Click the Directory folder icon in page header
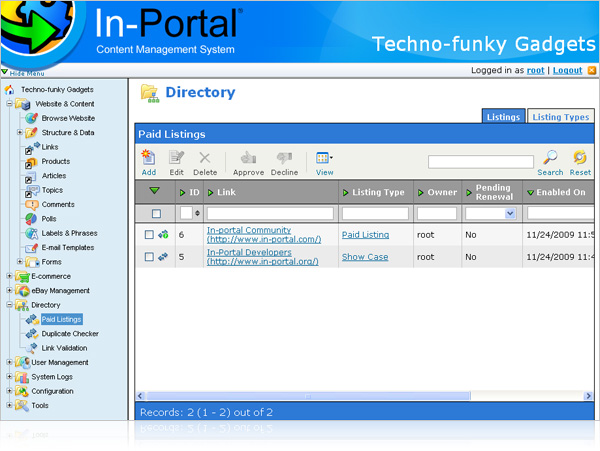The height and width of the screenshot is (451, 600). pos(150,93)
